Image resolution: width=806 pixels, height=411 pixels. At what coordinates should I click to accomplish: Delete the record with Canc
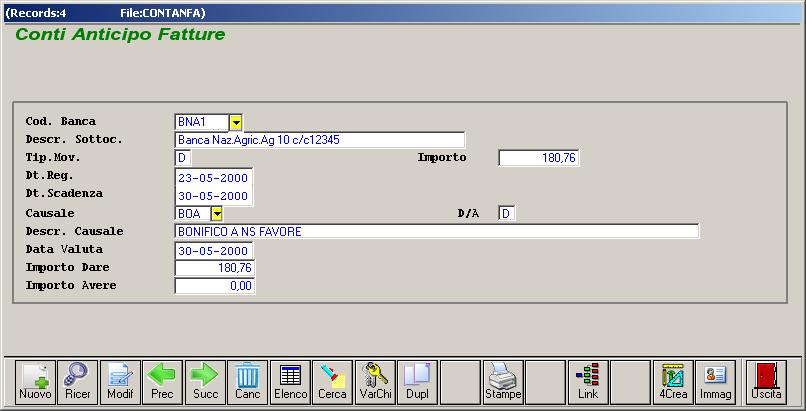click(x=248, y=382)
